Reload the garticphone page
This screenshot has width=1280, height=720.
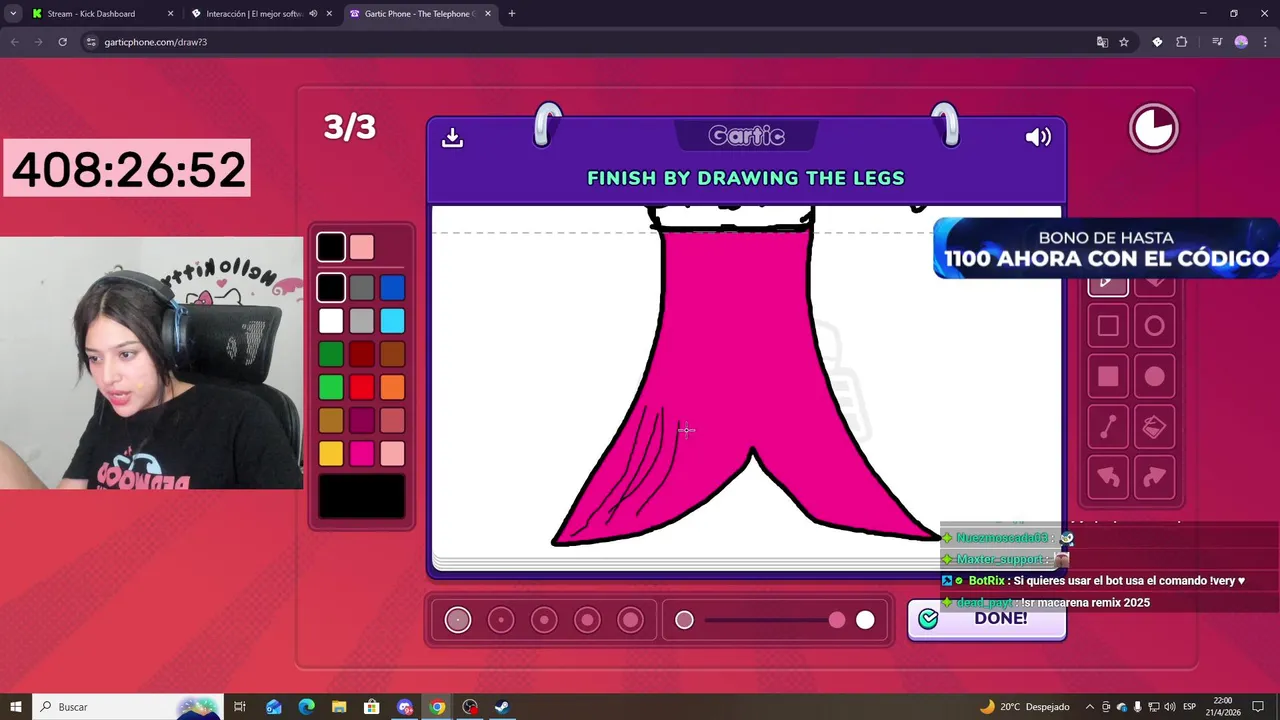62,42
